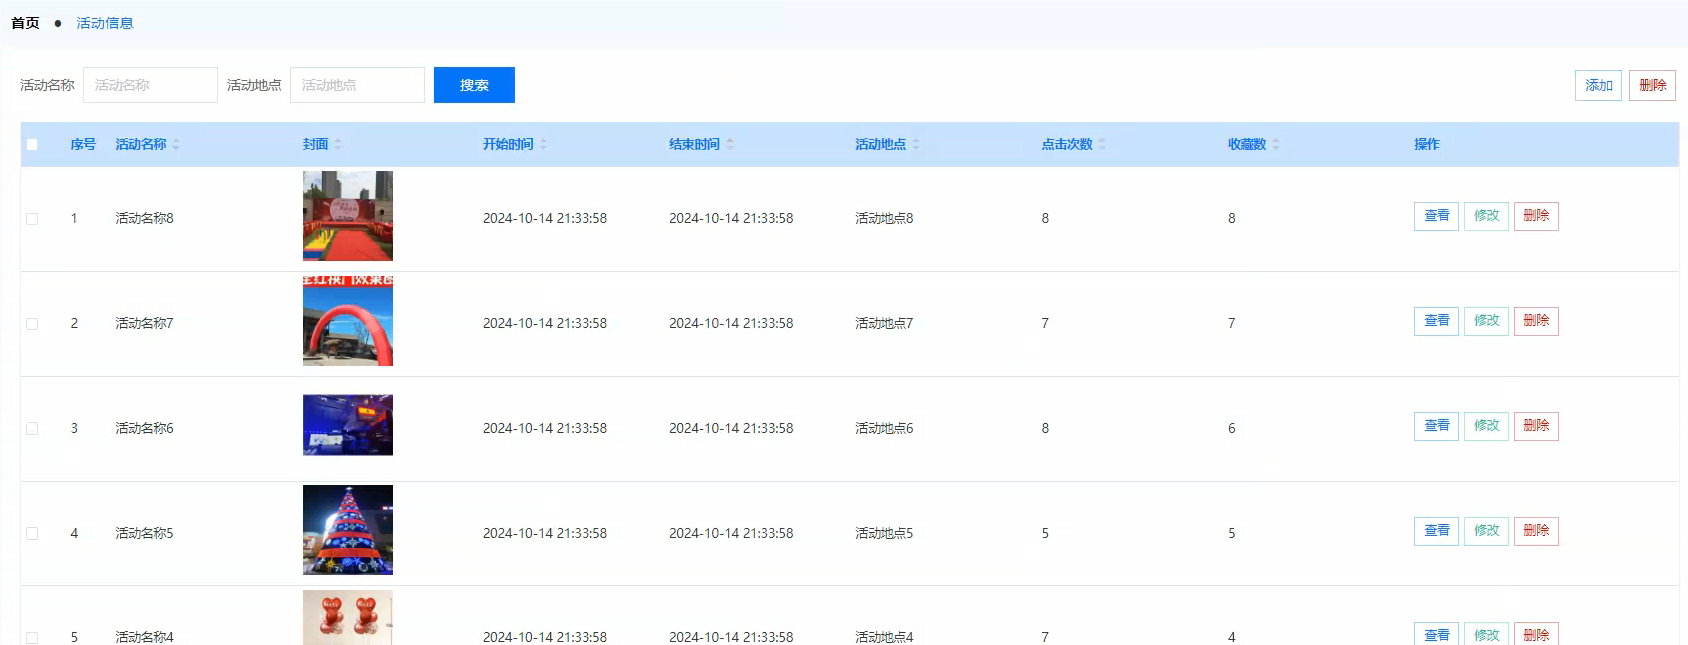
Task: Sort by 封面 column arrows
Action: pyautogui.click(x=338, y=144)
